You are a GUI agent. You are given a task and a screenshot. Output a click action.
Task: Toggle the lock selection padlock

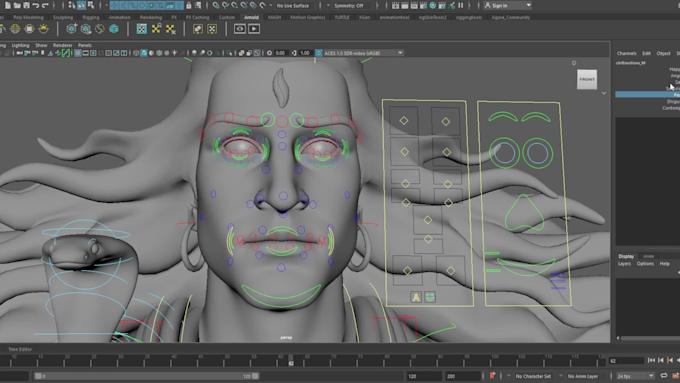click(189, 5)
